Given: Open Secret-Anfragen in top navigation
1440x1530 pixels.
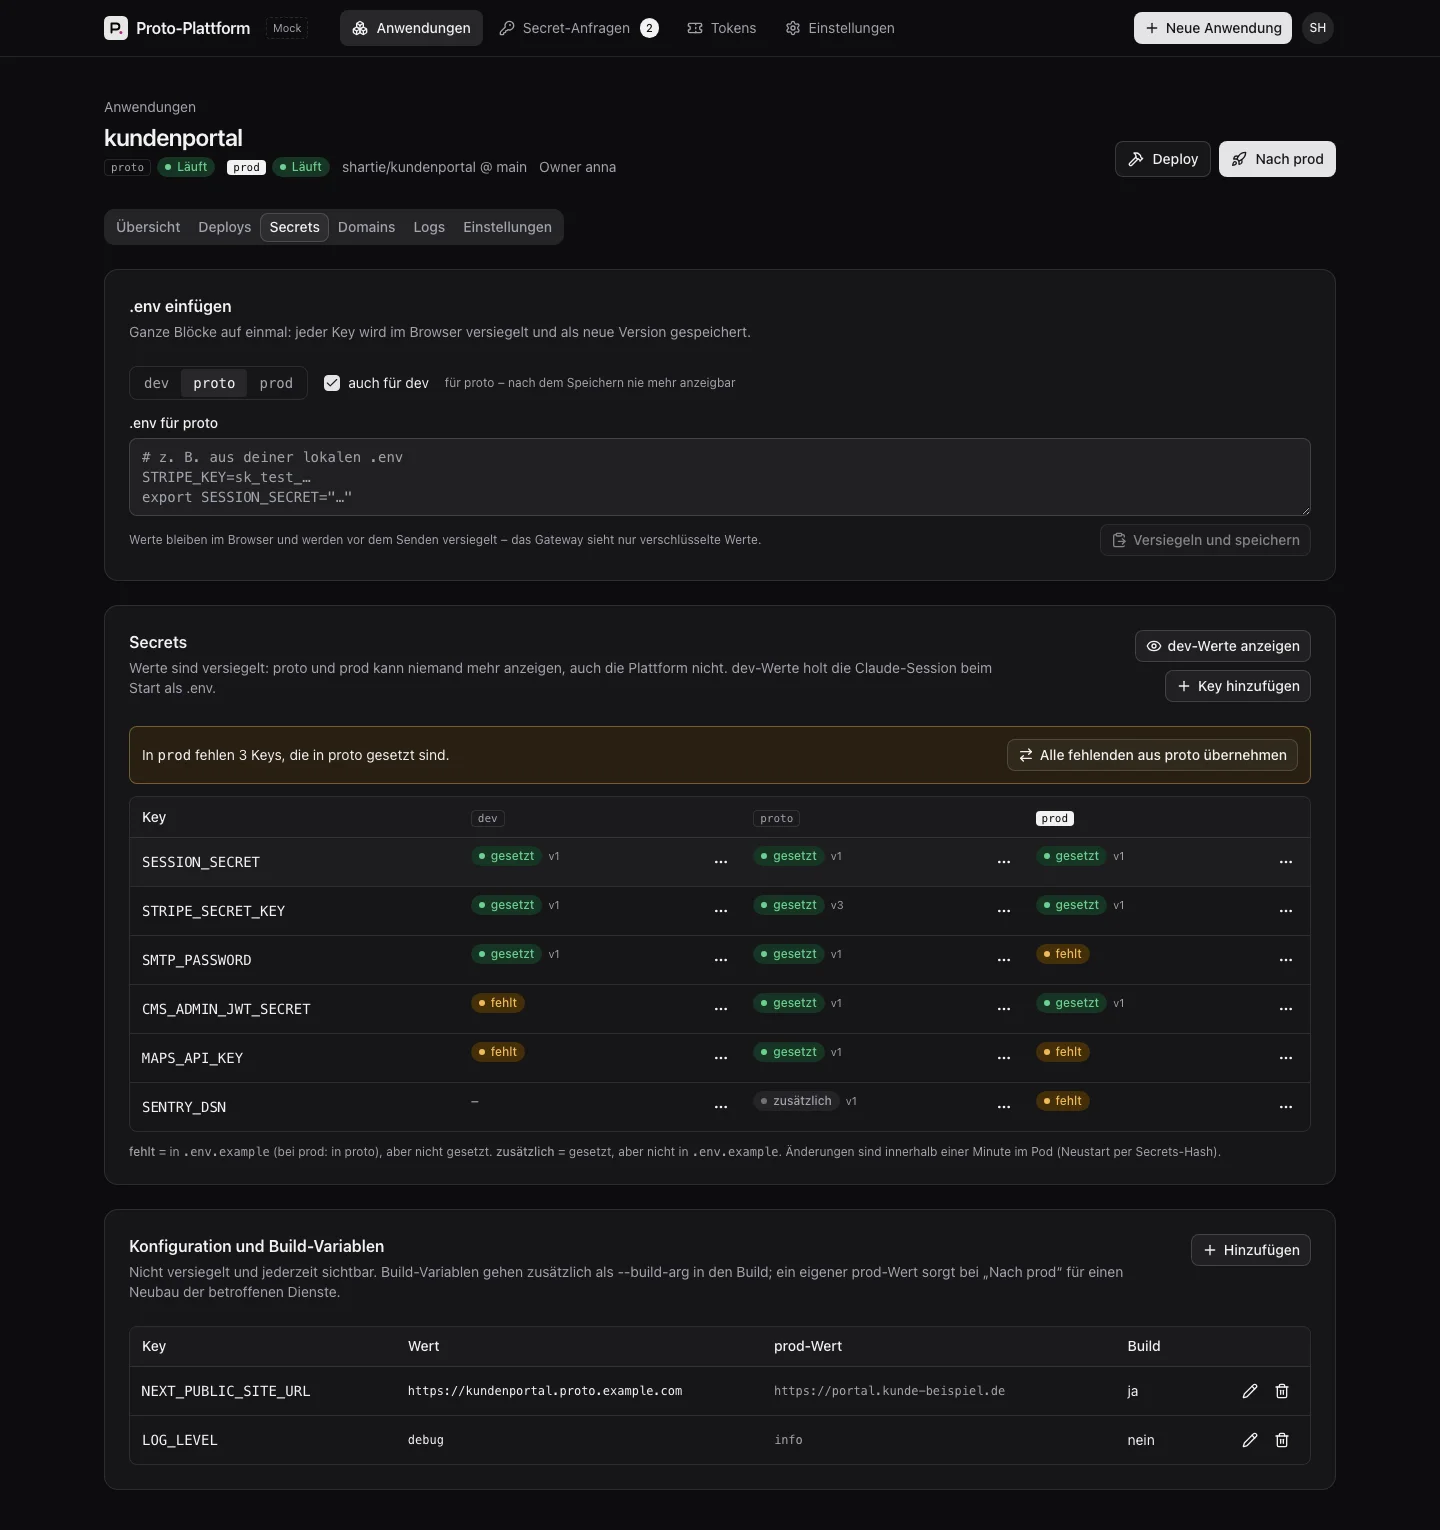Looking at the screenshot, I should pyautogui.click(x=578, y=28).
